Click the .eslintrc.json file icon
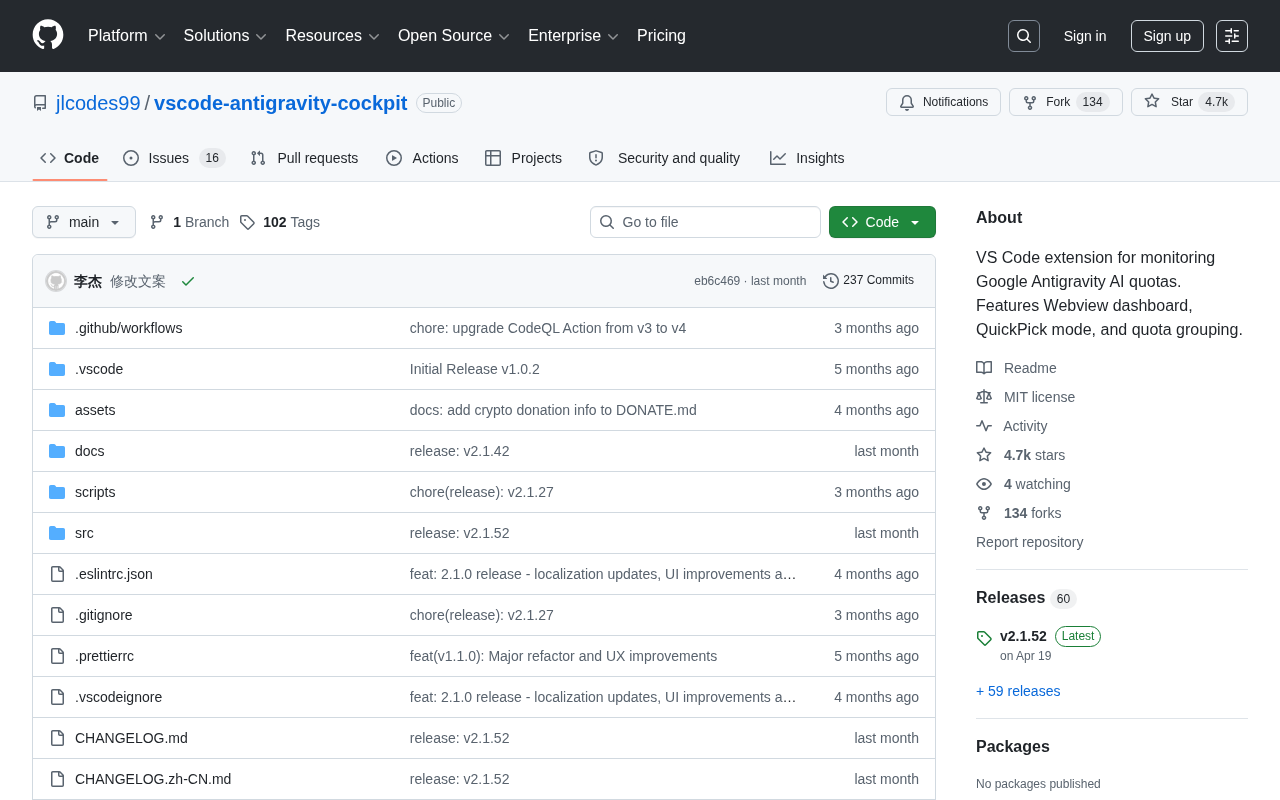 point(57,574)
